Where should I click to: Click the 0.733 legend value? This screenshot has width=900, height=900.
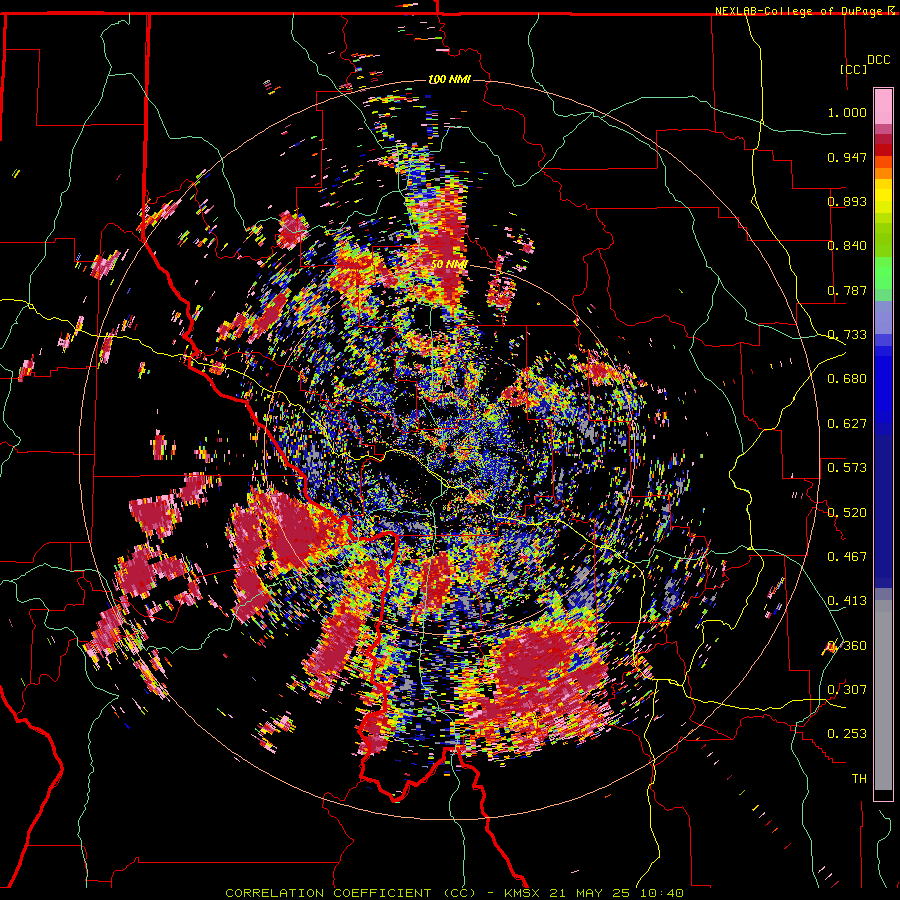847,335
